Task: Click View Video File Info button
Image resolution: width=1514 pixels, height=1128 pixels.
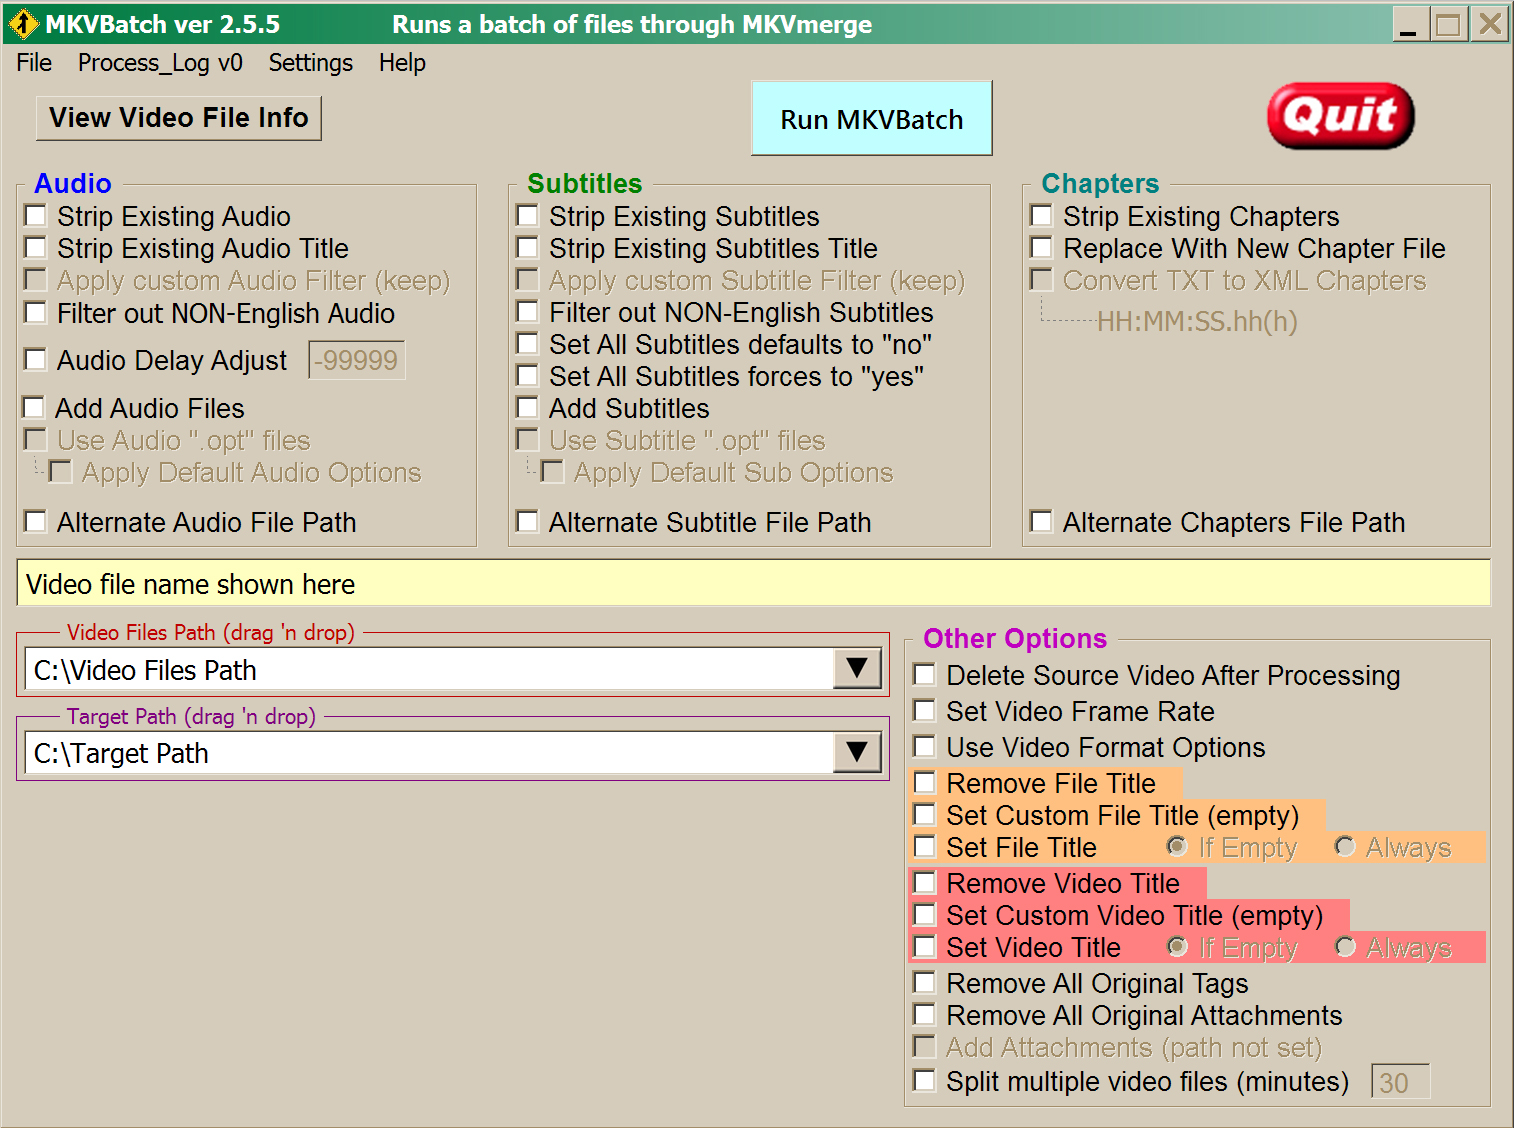Action: point(179,118)
